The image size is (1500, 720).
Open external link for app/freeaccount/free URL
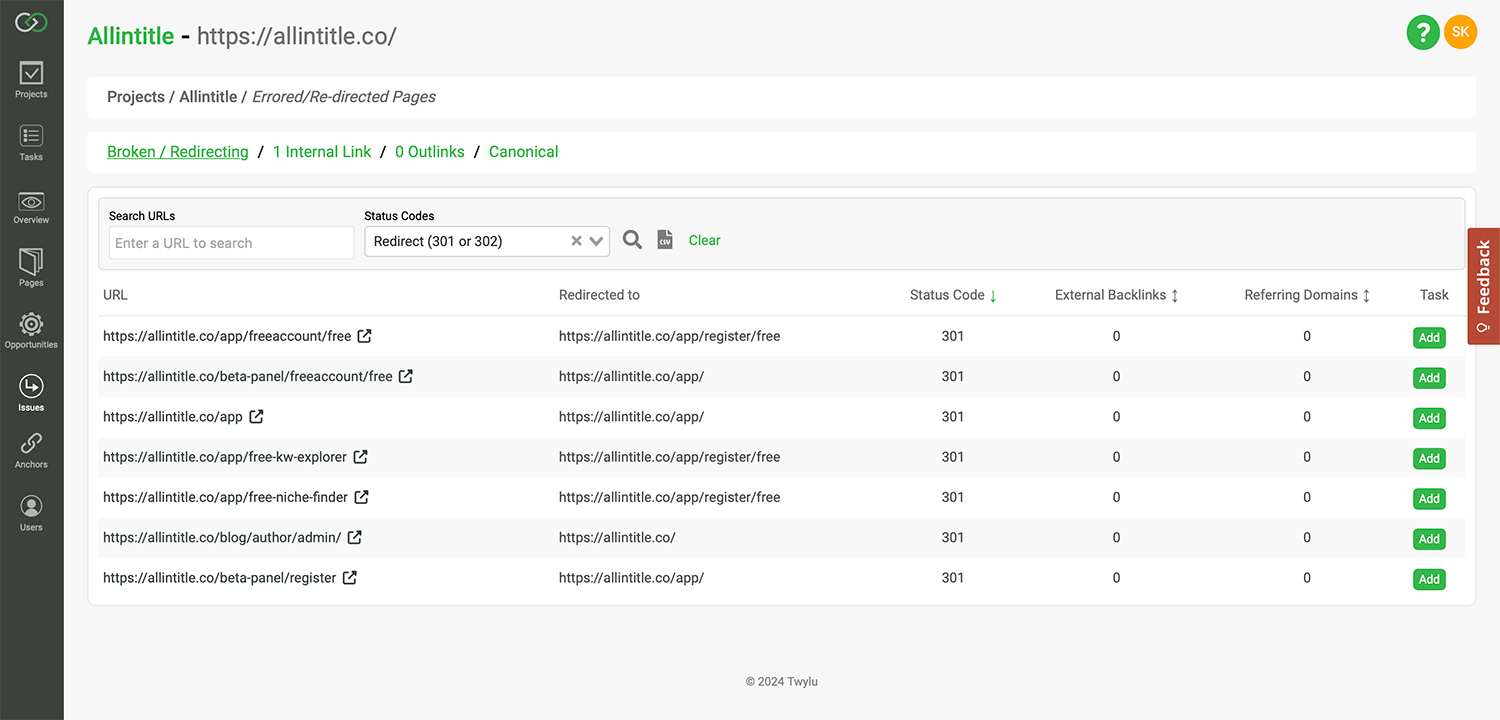pyautogui.click(x=365, y=336)
